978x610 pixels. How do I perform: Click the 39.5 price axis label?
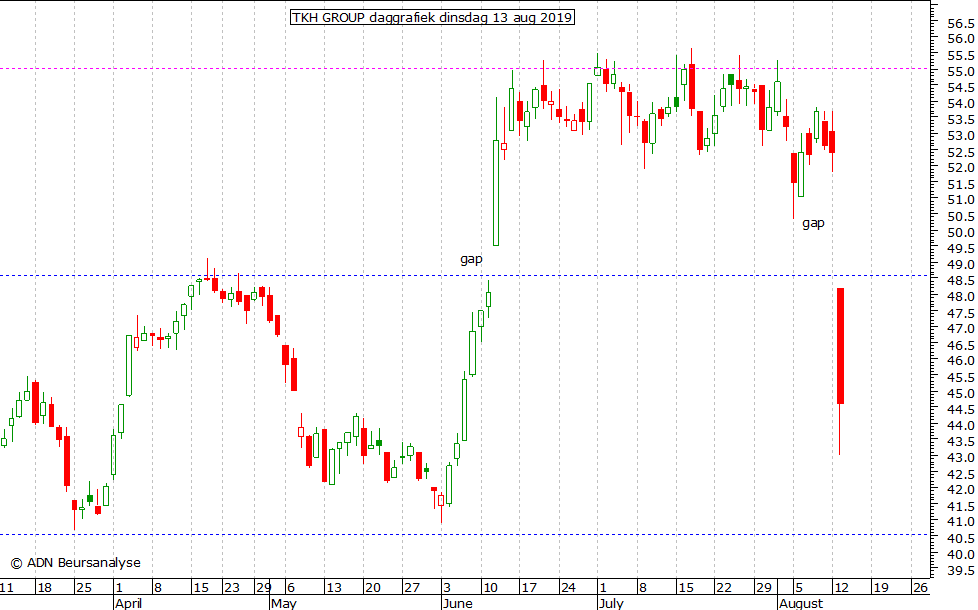(x=961, y=571)
